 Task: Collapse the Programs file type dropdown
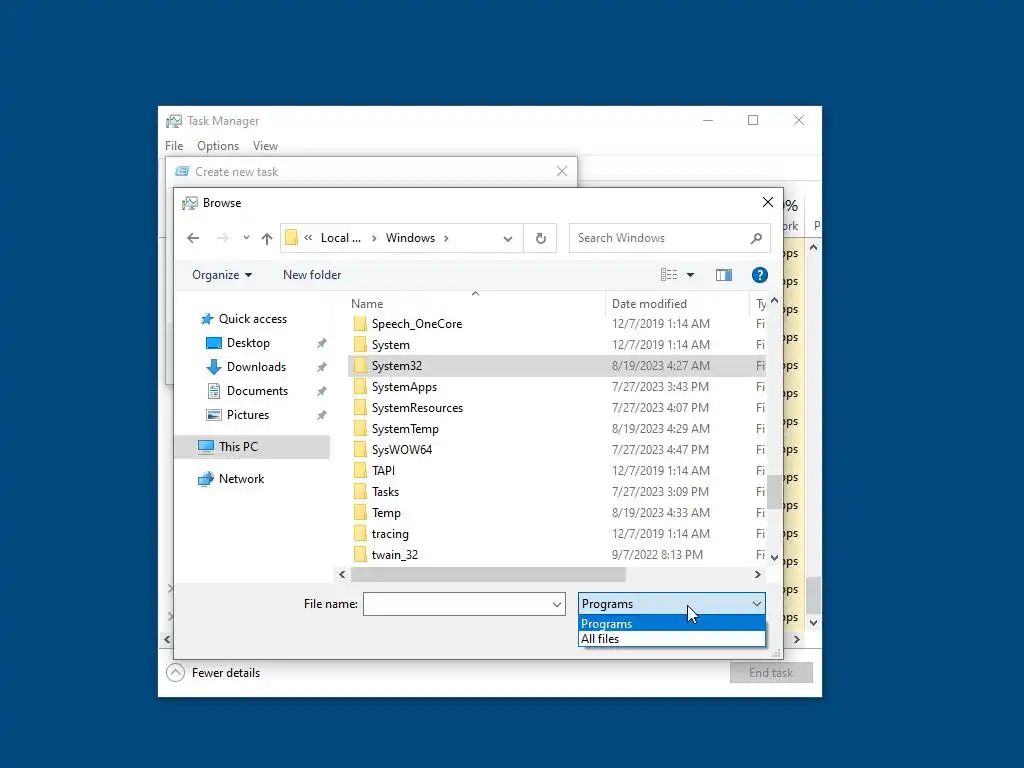coord(756,604)
